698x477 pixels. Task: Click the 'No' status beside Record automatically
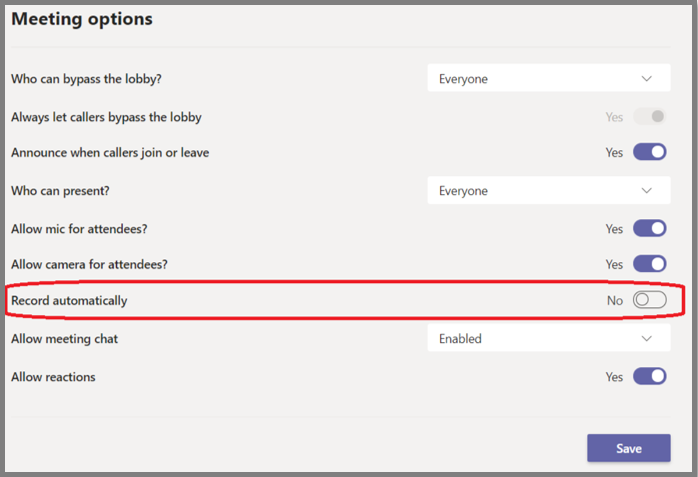tap(615, 300)
